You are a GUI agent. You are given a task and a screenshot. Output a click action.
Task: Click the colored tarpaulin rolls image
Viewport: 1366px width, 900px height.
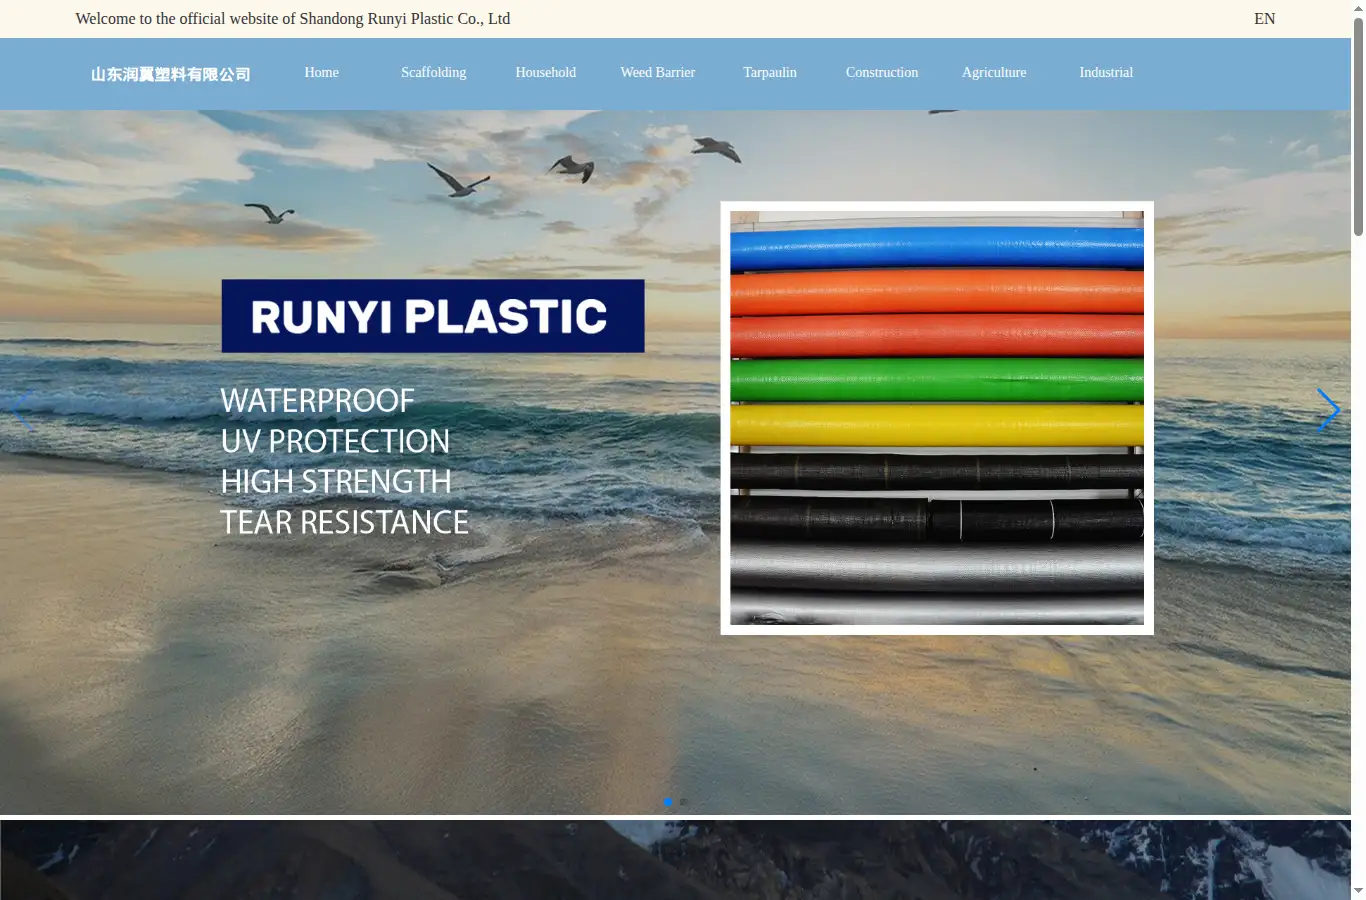tap(937, 418)
